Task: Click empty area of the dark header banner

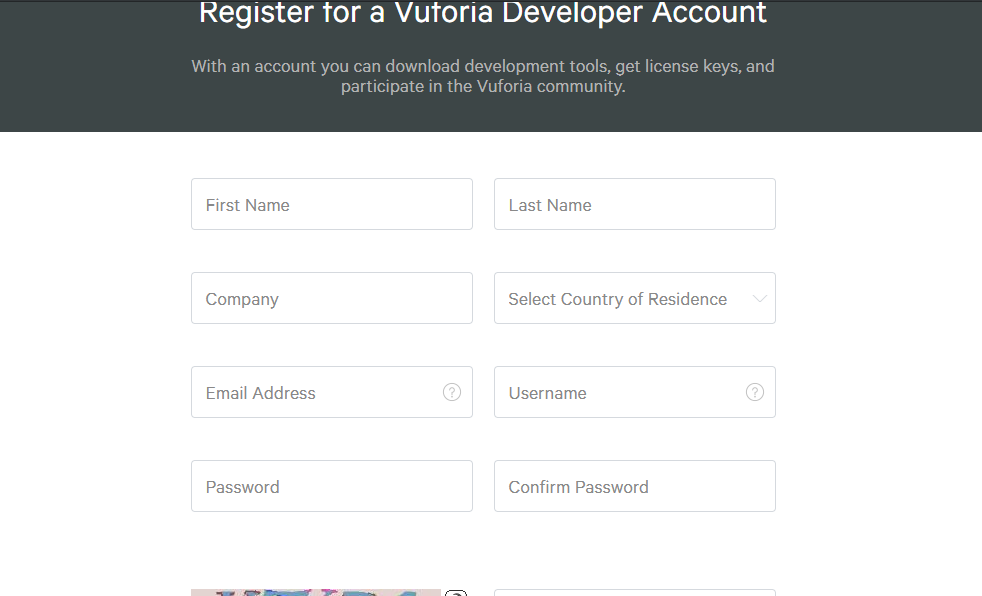Action: (94, 69)
